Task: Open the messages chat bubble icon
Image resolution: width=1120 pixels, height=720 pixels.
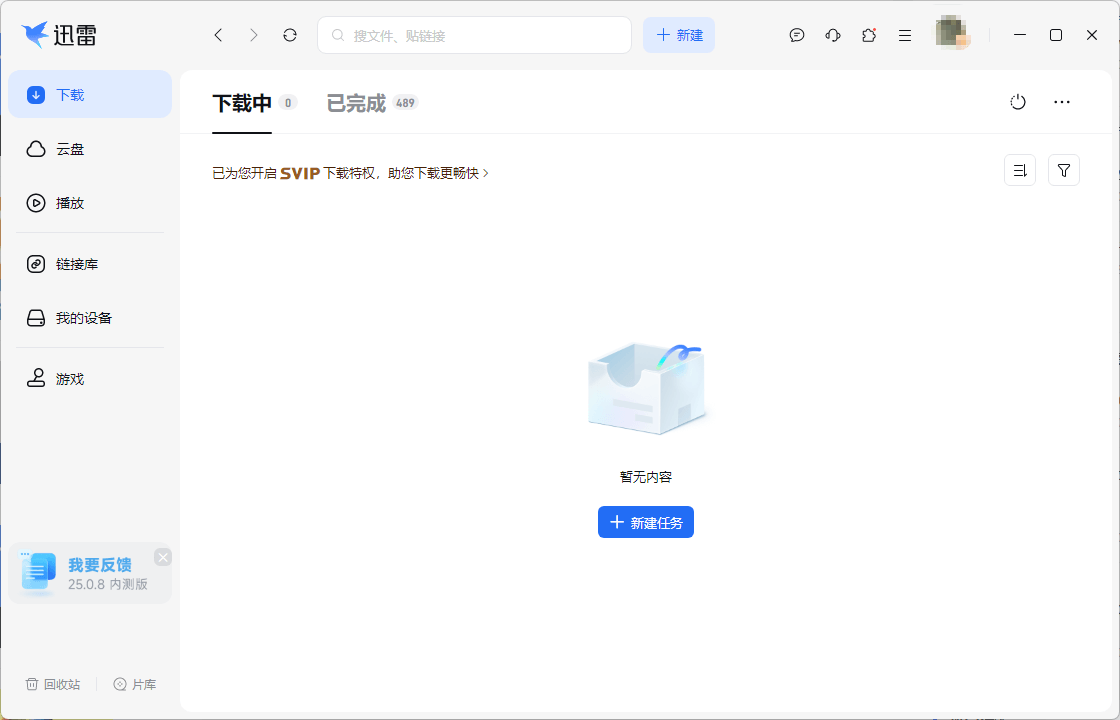Action: click(x=797, y=35)
